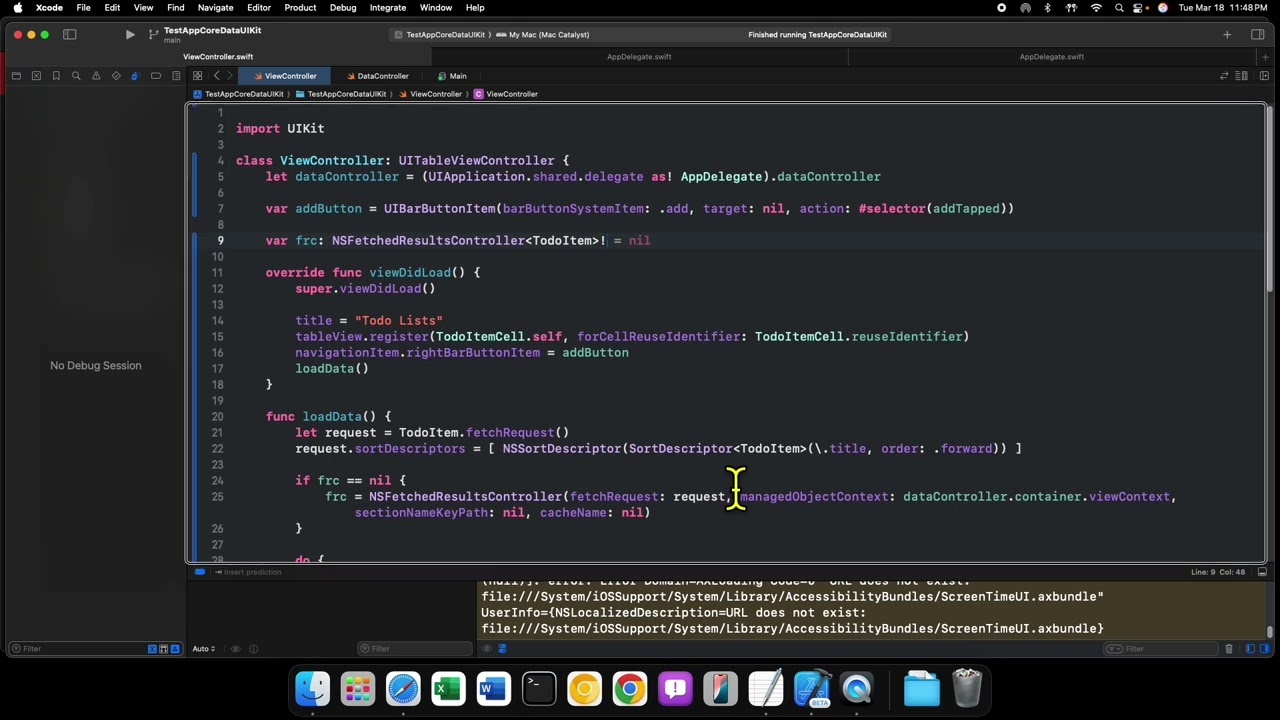Switch to the DataController editor tab
The height and width of the screenshot is (720, 1280).
(378, 76)
